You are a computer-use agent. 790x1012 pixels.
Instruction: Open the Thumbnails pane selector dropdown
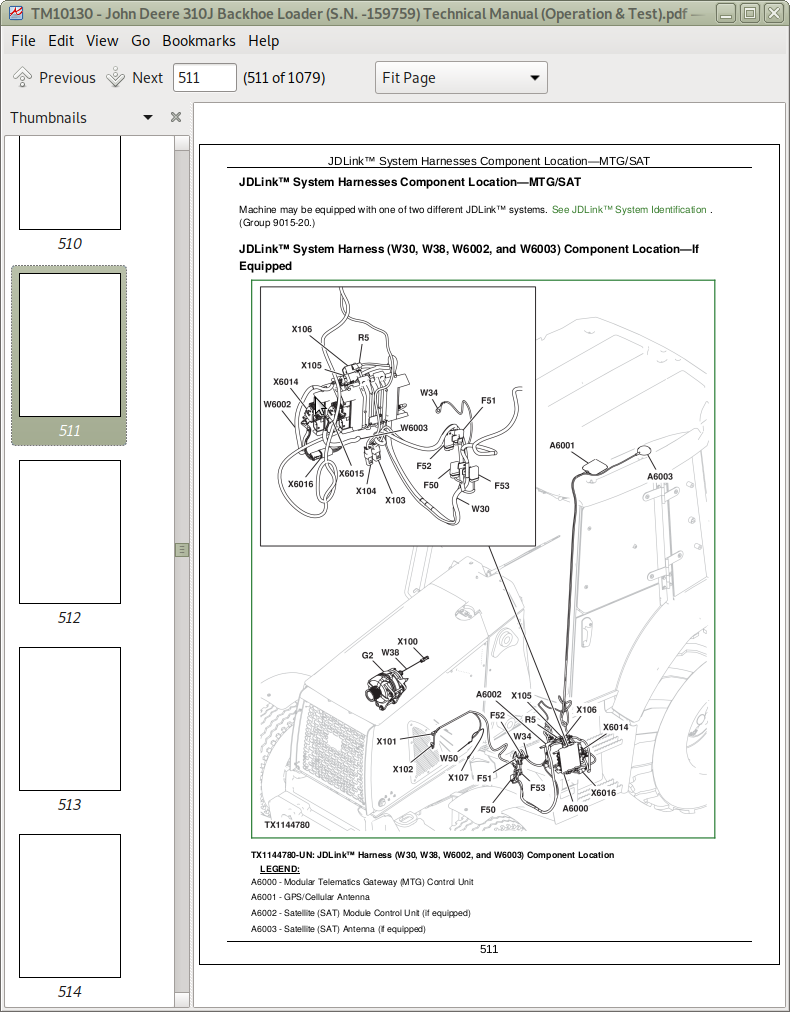(148, 117)
